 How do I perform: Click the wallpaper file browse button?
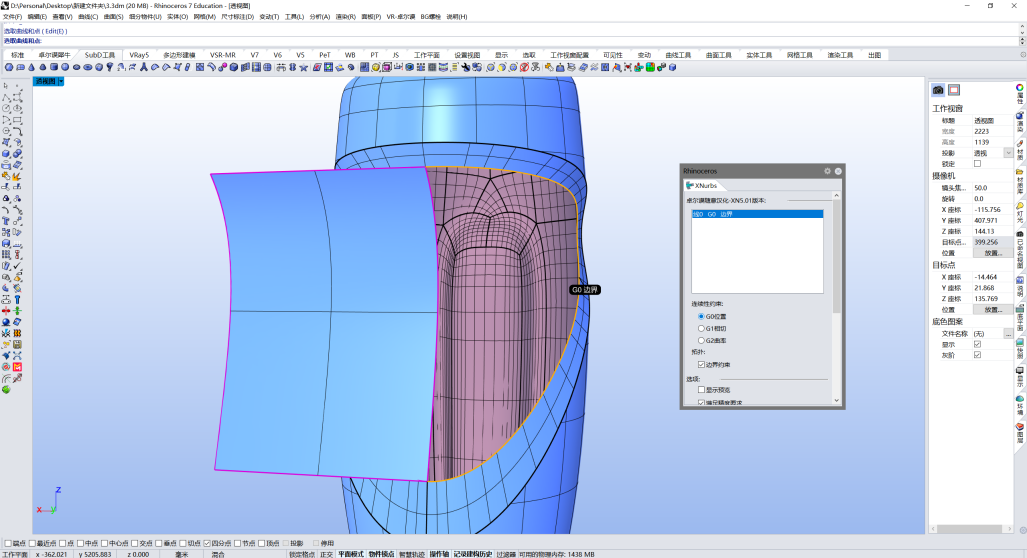coord(1008,334)
